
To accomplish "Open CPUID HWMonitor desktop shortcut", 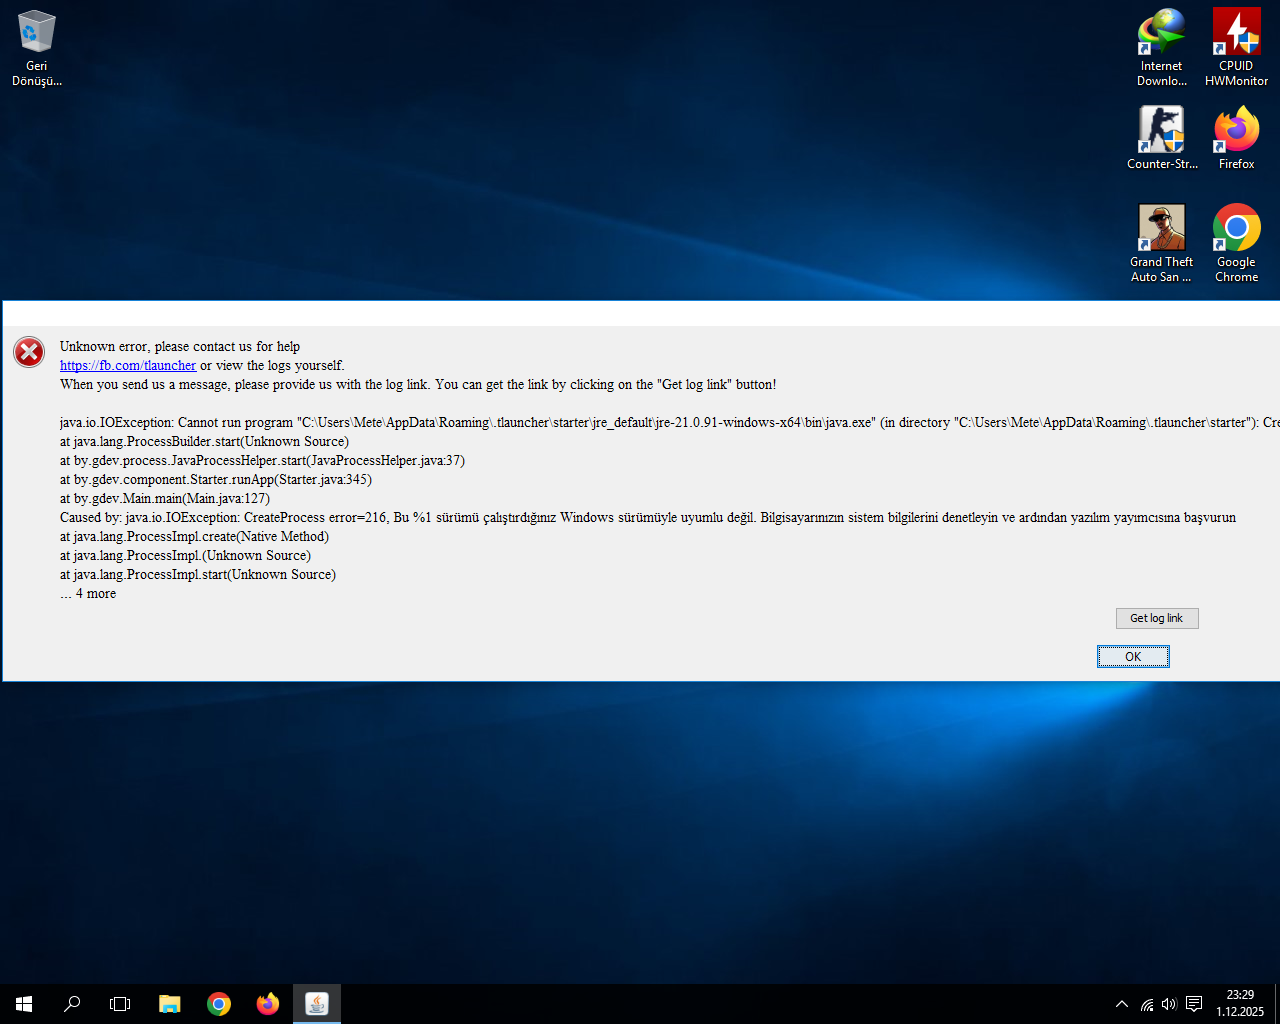I will pyautogui.click(x=1236, y=48).
